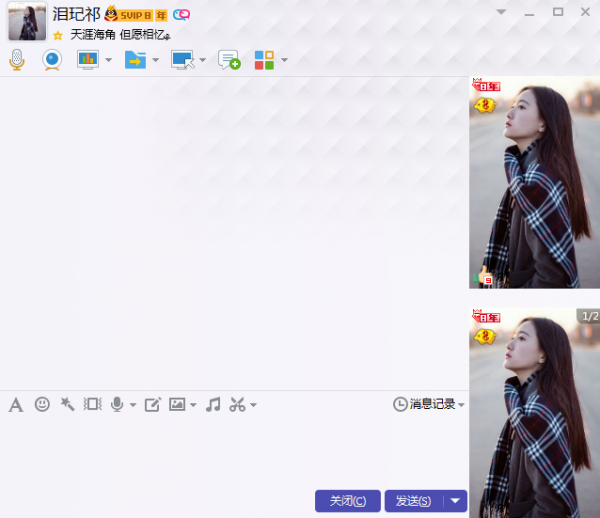The height and width of the screenshot is (518, 600).
Task: Create a discussion group chat icon
Action: point(229,60)
